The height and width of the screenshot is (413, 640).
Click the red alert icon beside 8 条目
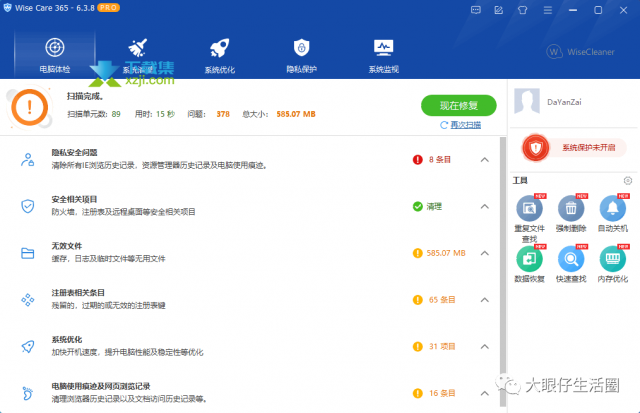(x=418, y=160)
